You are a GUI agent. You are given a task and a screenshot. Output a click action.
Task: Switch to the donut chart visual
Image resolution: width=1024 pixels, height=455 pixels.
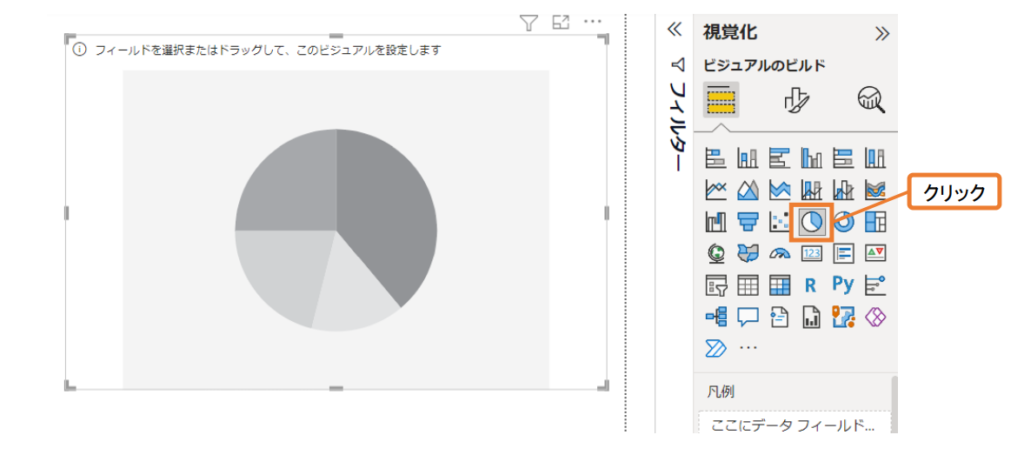tap(844, 222)
